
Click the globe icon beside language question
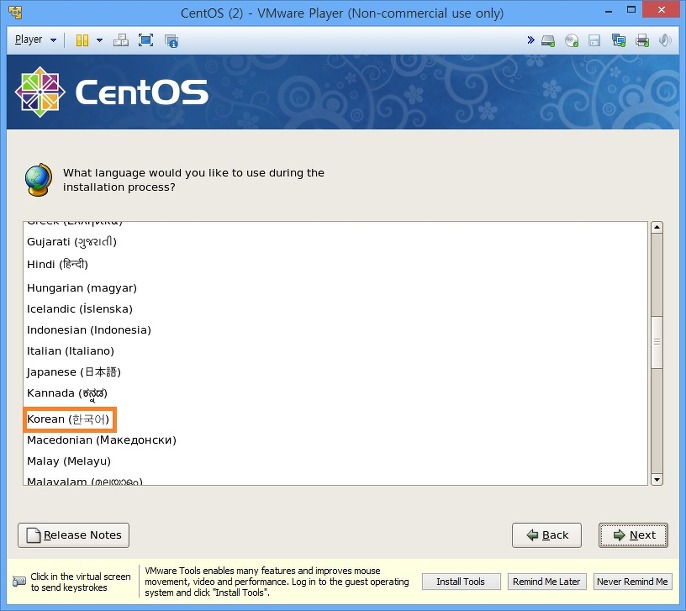38,180
